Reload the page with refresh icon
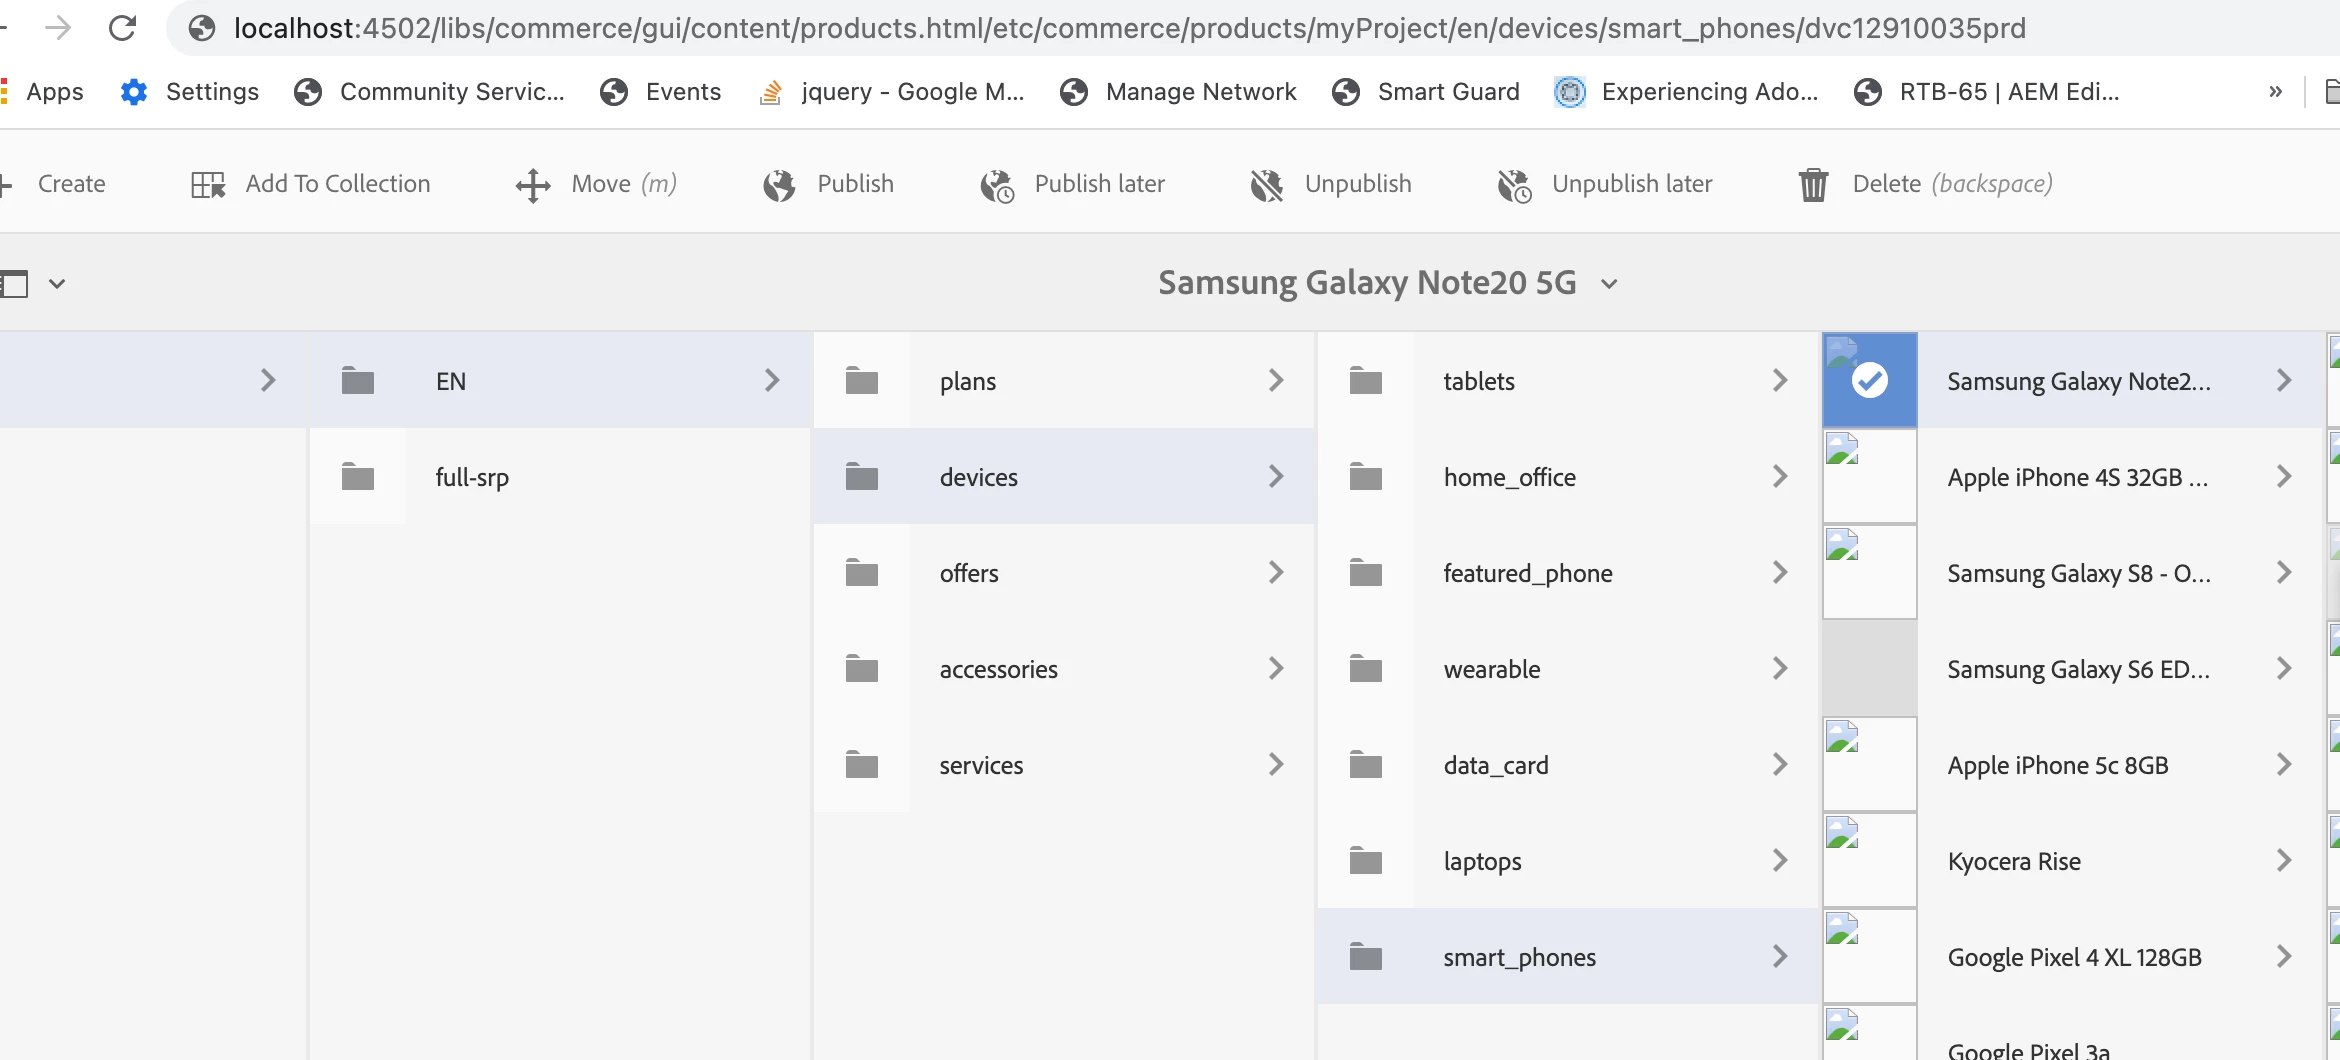The width and height of the screenshot is (2340, 1060). [x=122, y=28]
